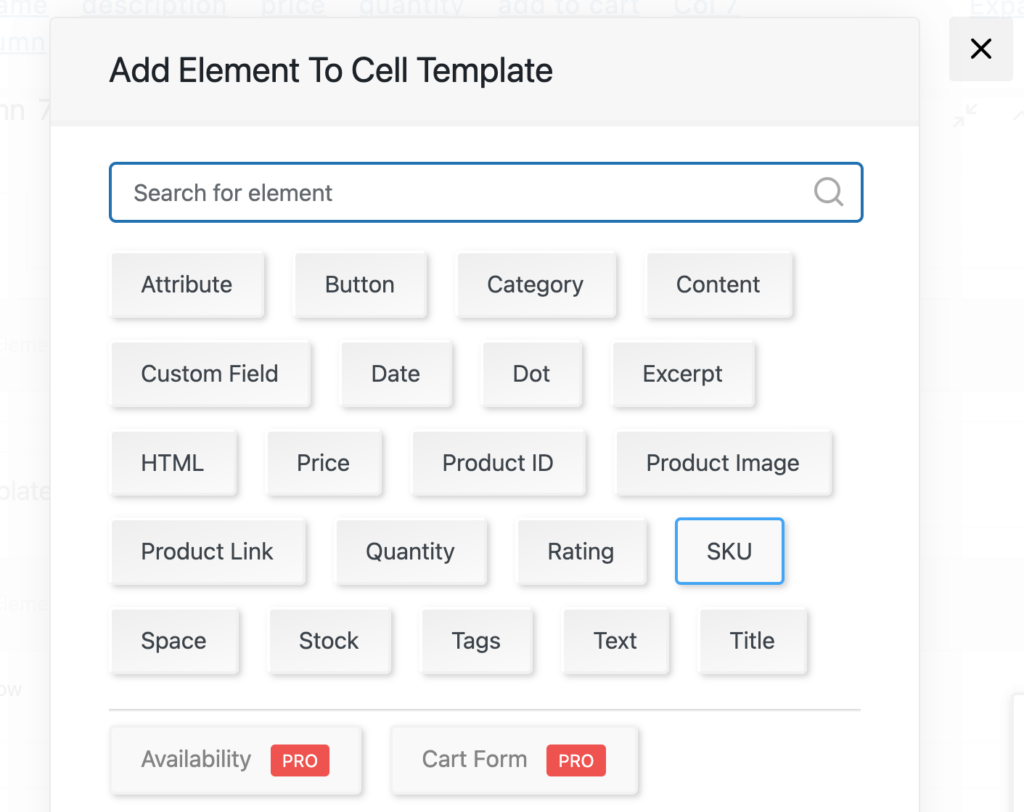Click the X icon to dismiss dialog
The width and height of the screenshot is (1024, 812).
980,49
